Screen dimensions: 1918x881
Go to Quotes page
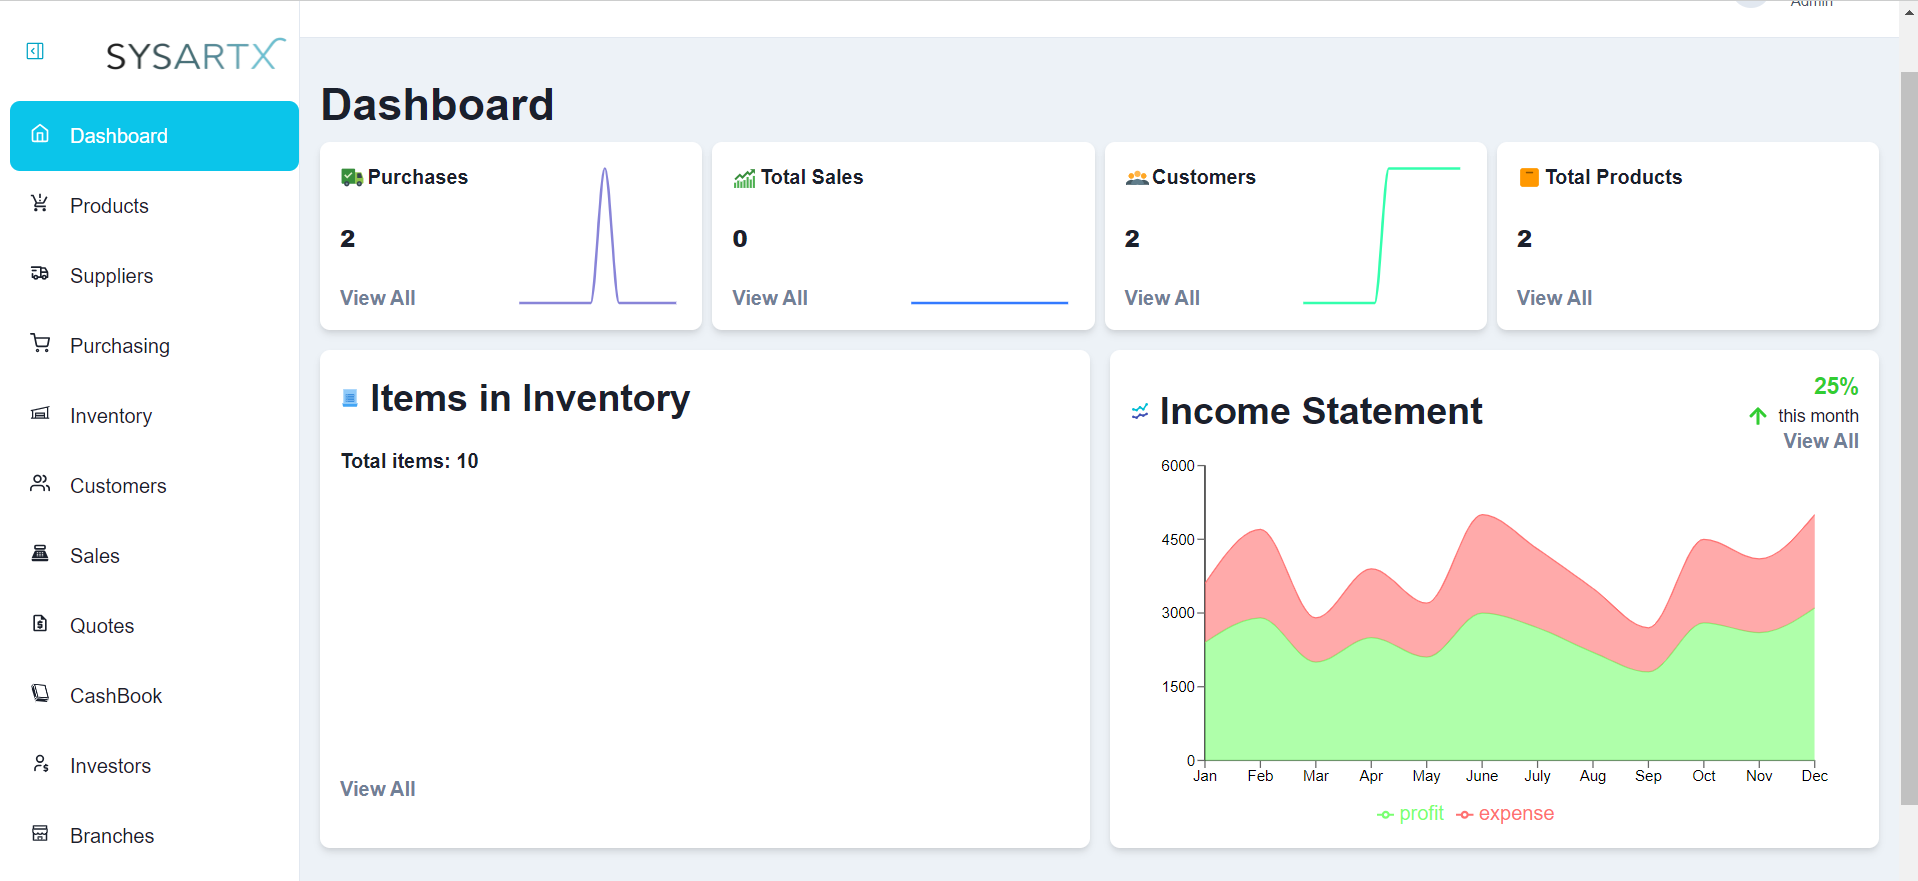pos(154,626)
